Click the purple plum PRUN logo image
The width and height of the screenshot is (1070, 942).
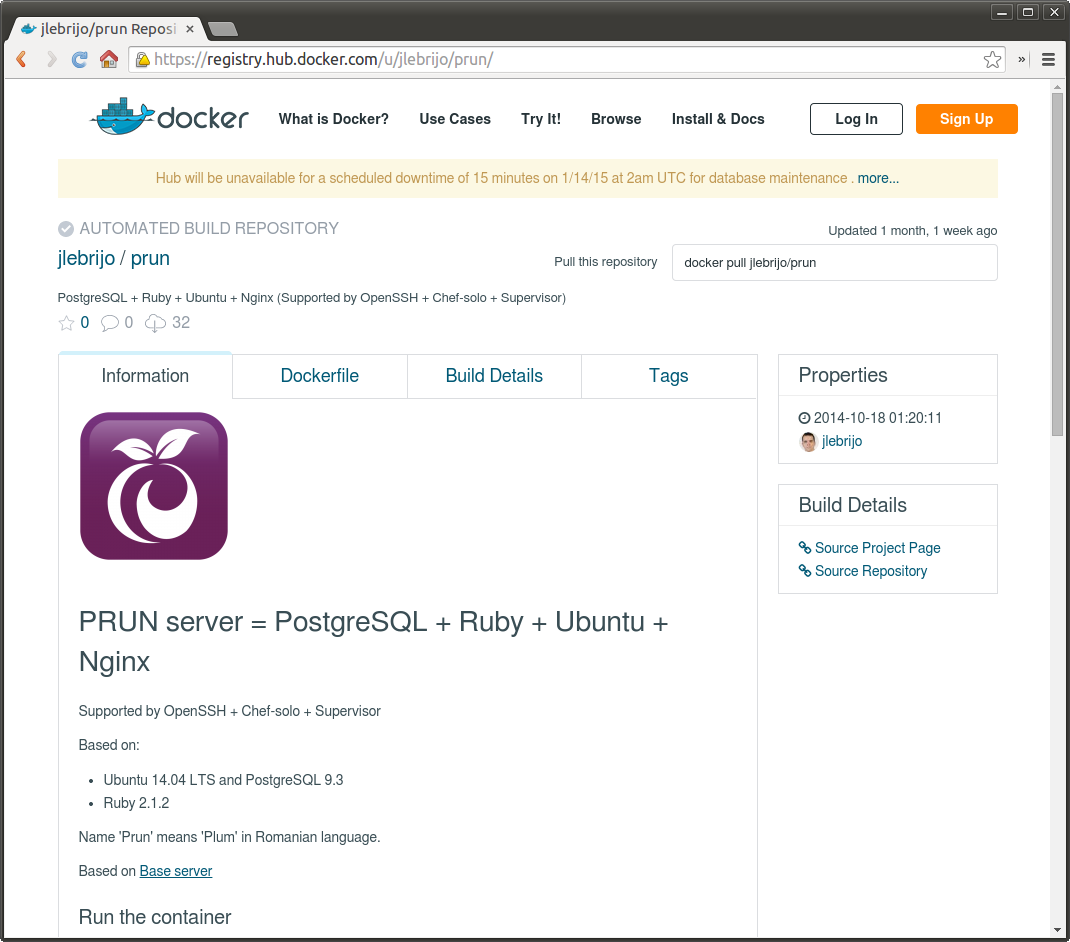point(154,486)
